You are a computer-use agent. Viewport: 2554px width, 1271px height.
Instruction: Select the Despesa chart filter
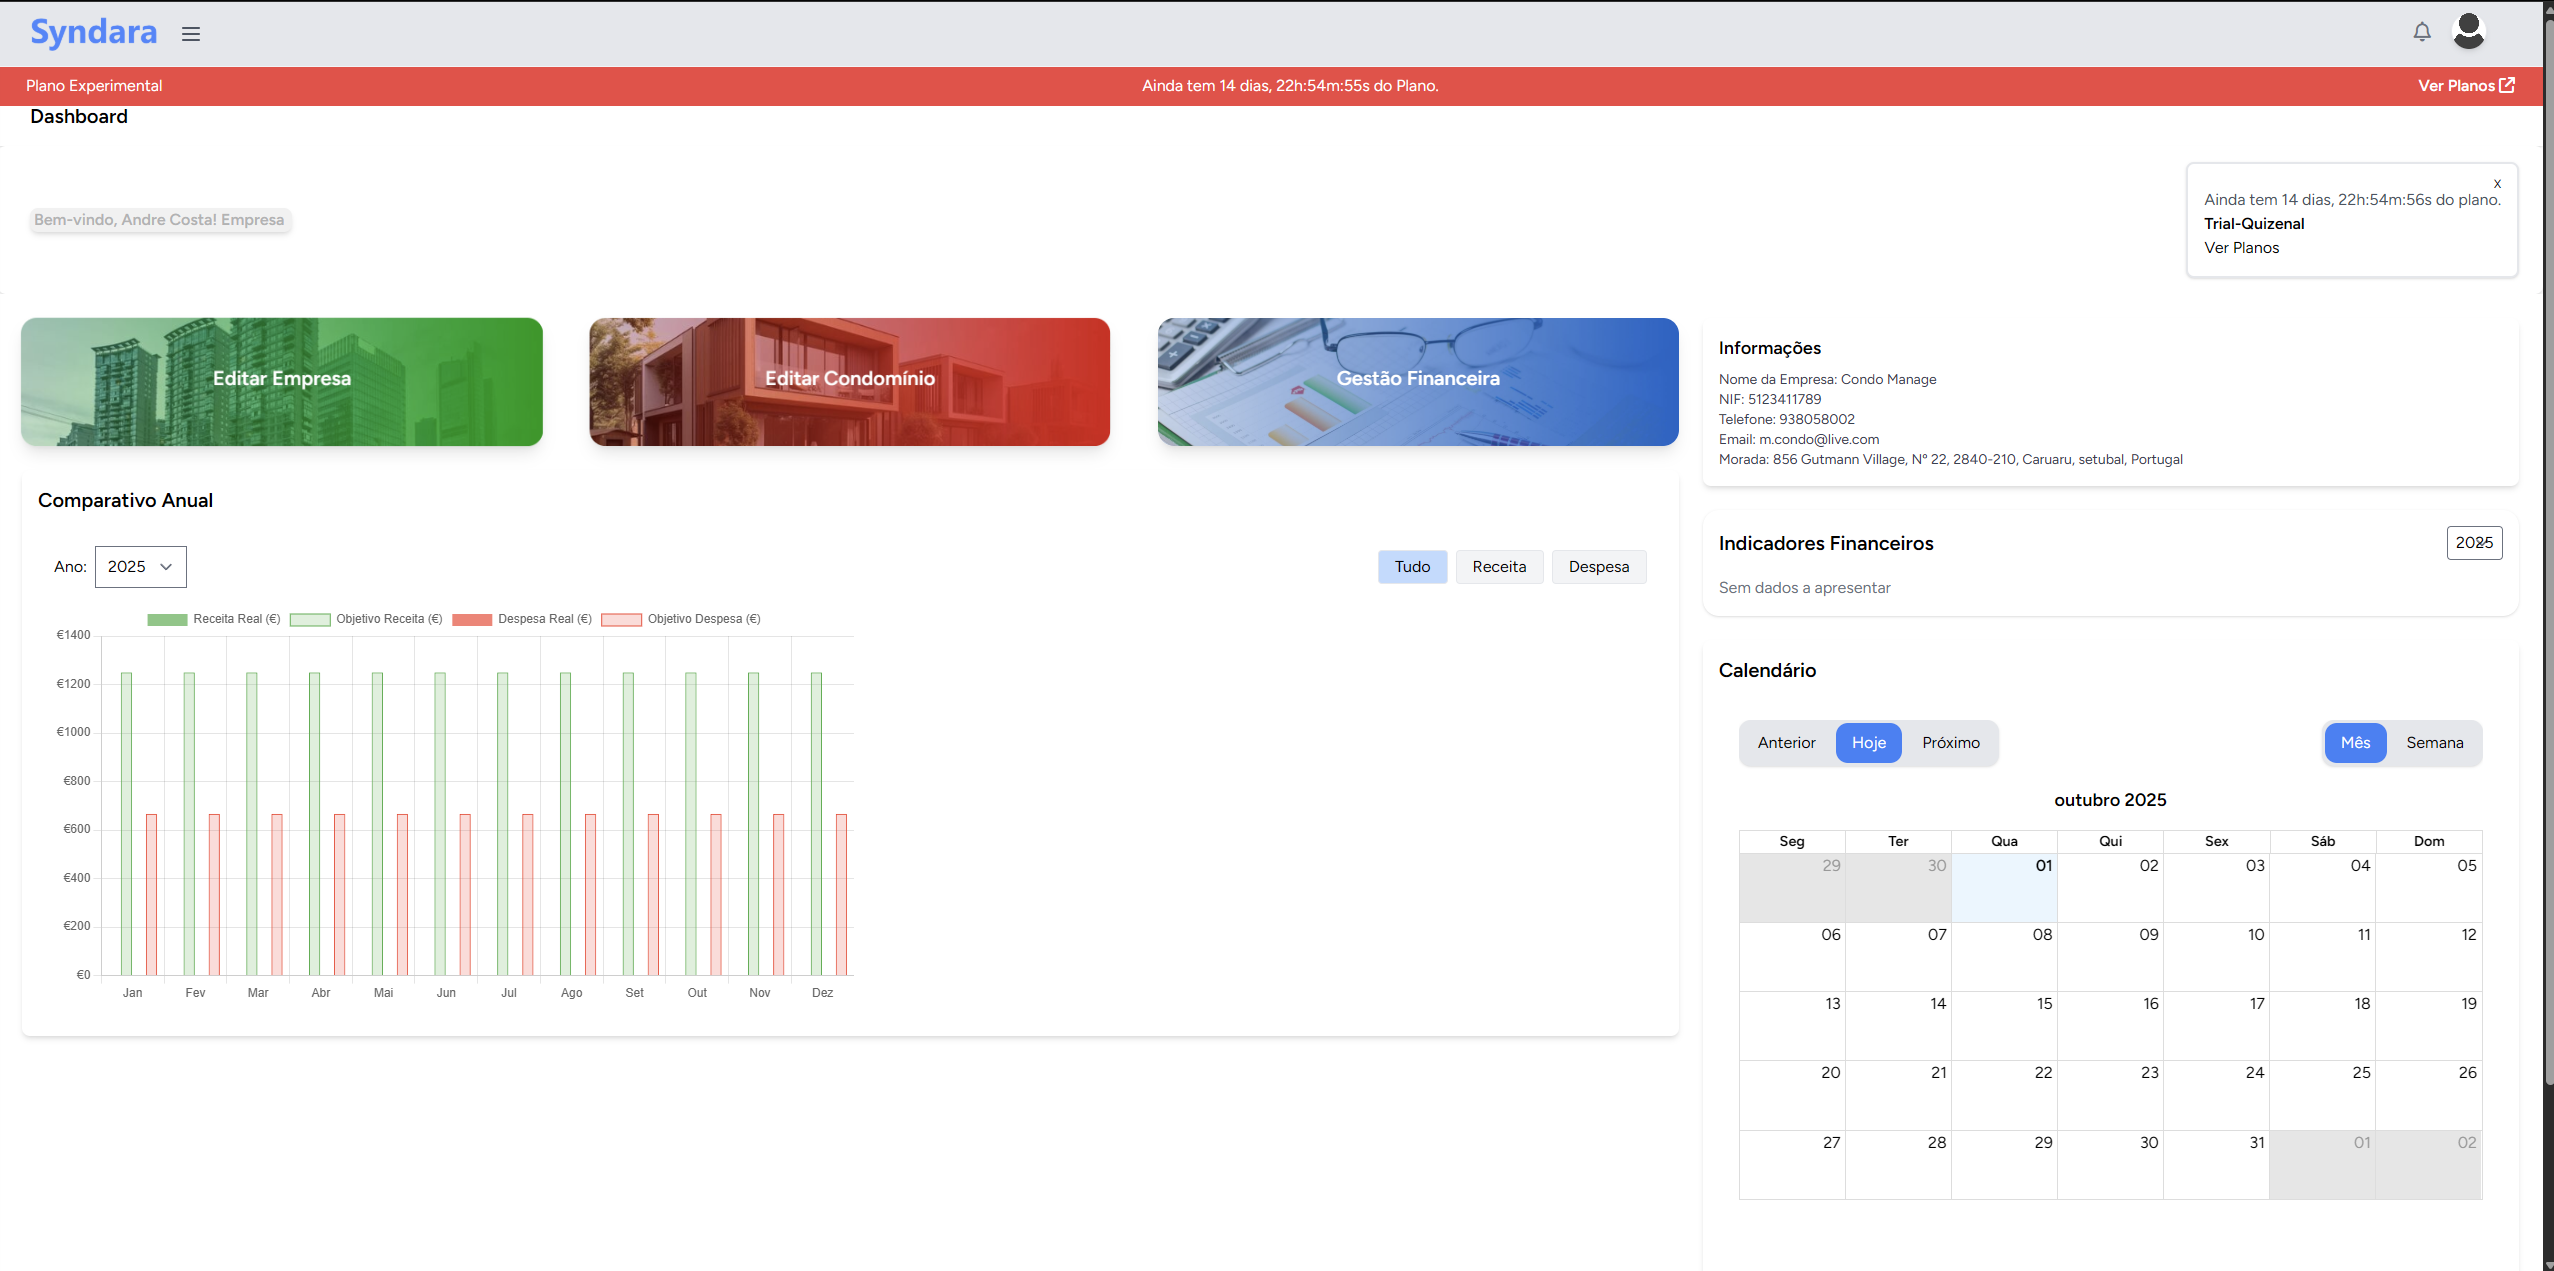[x=1598, y=567]
